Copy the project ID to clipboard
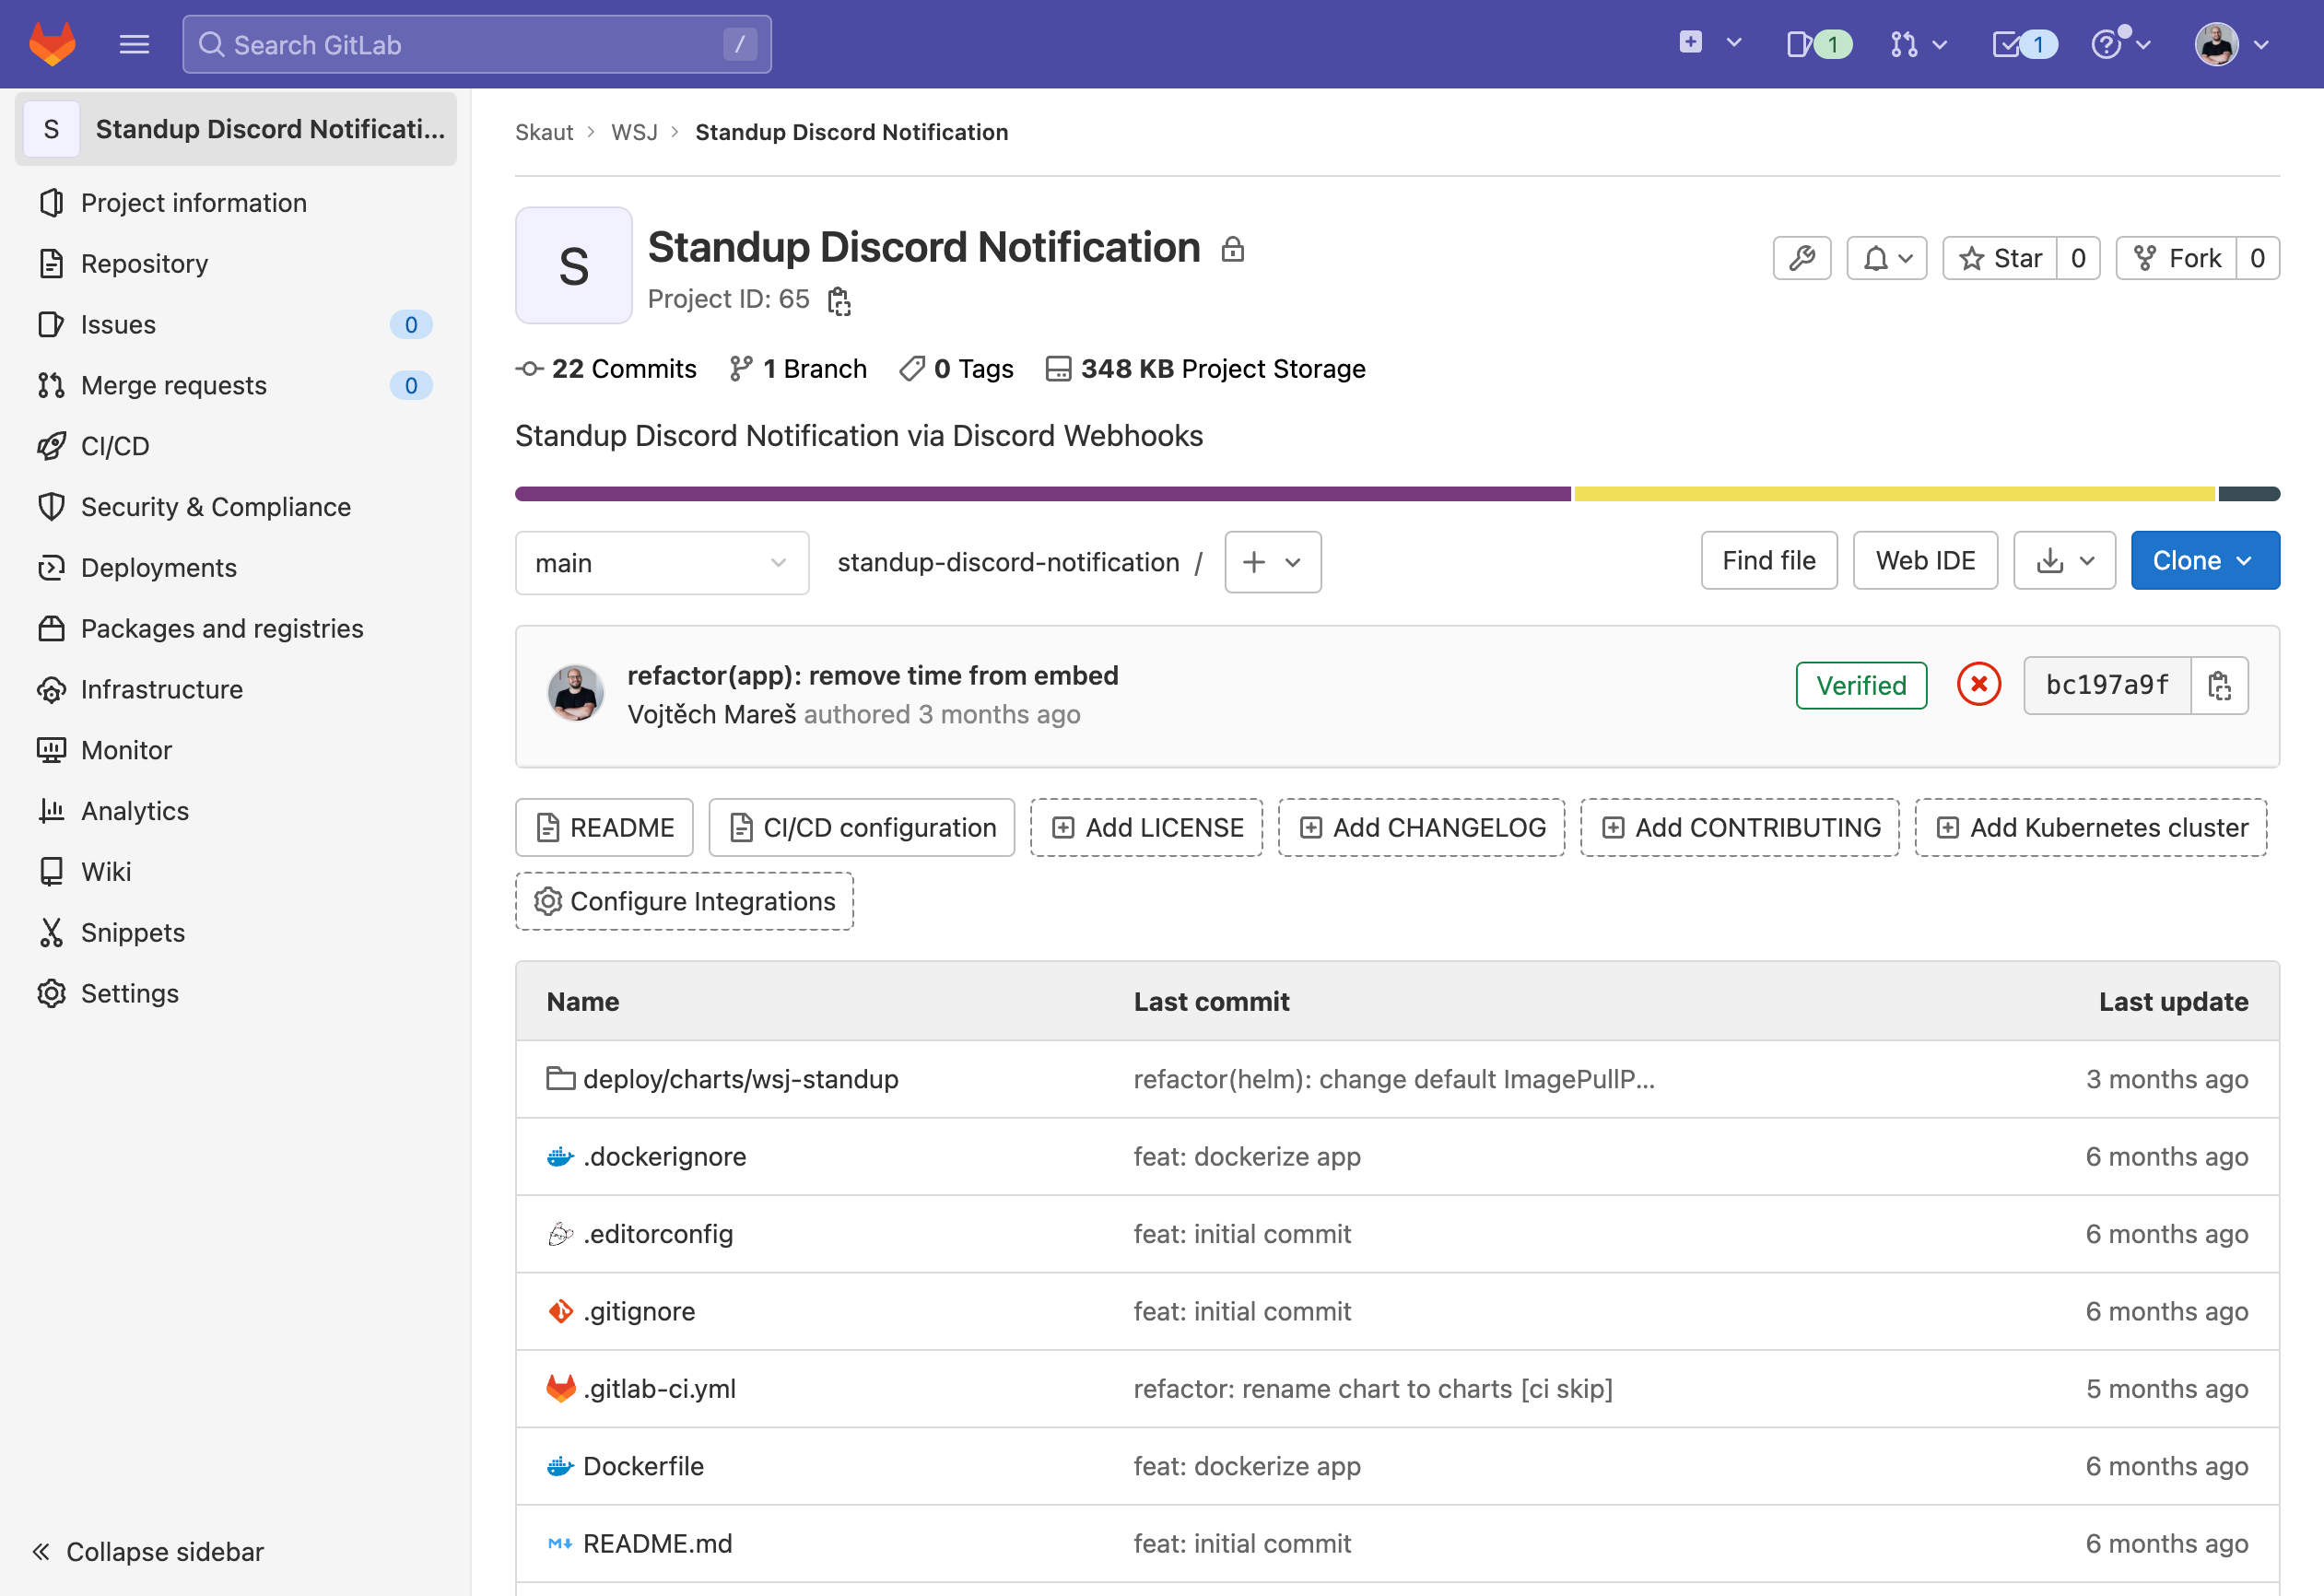 [x=839, y=300]
